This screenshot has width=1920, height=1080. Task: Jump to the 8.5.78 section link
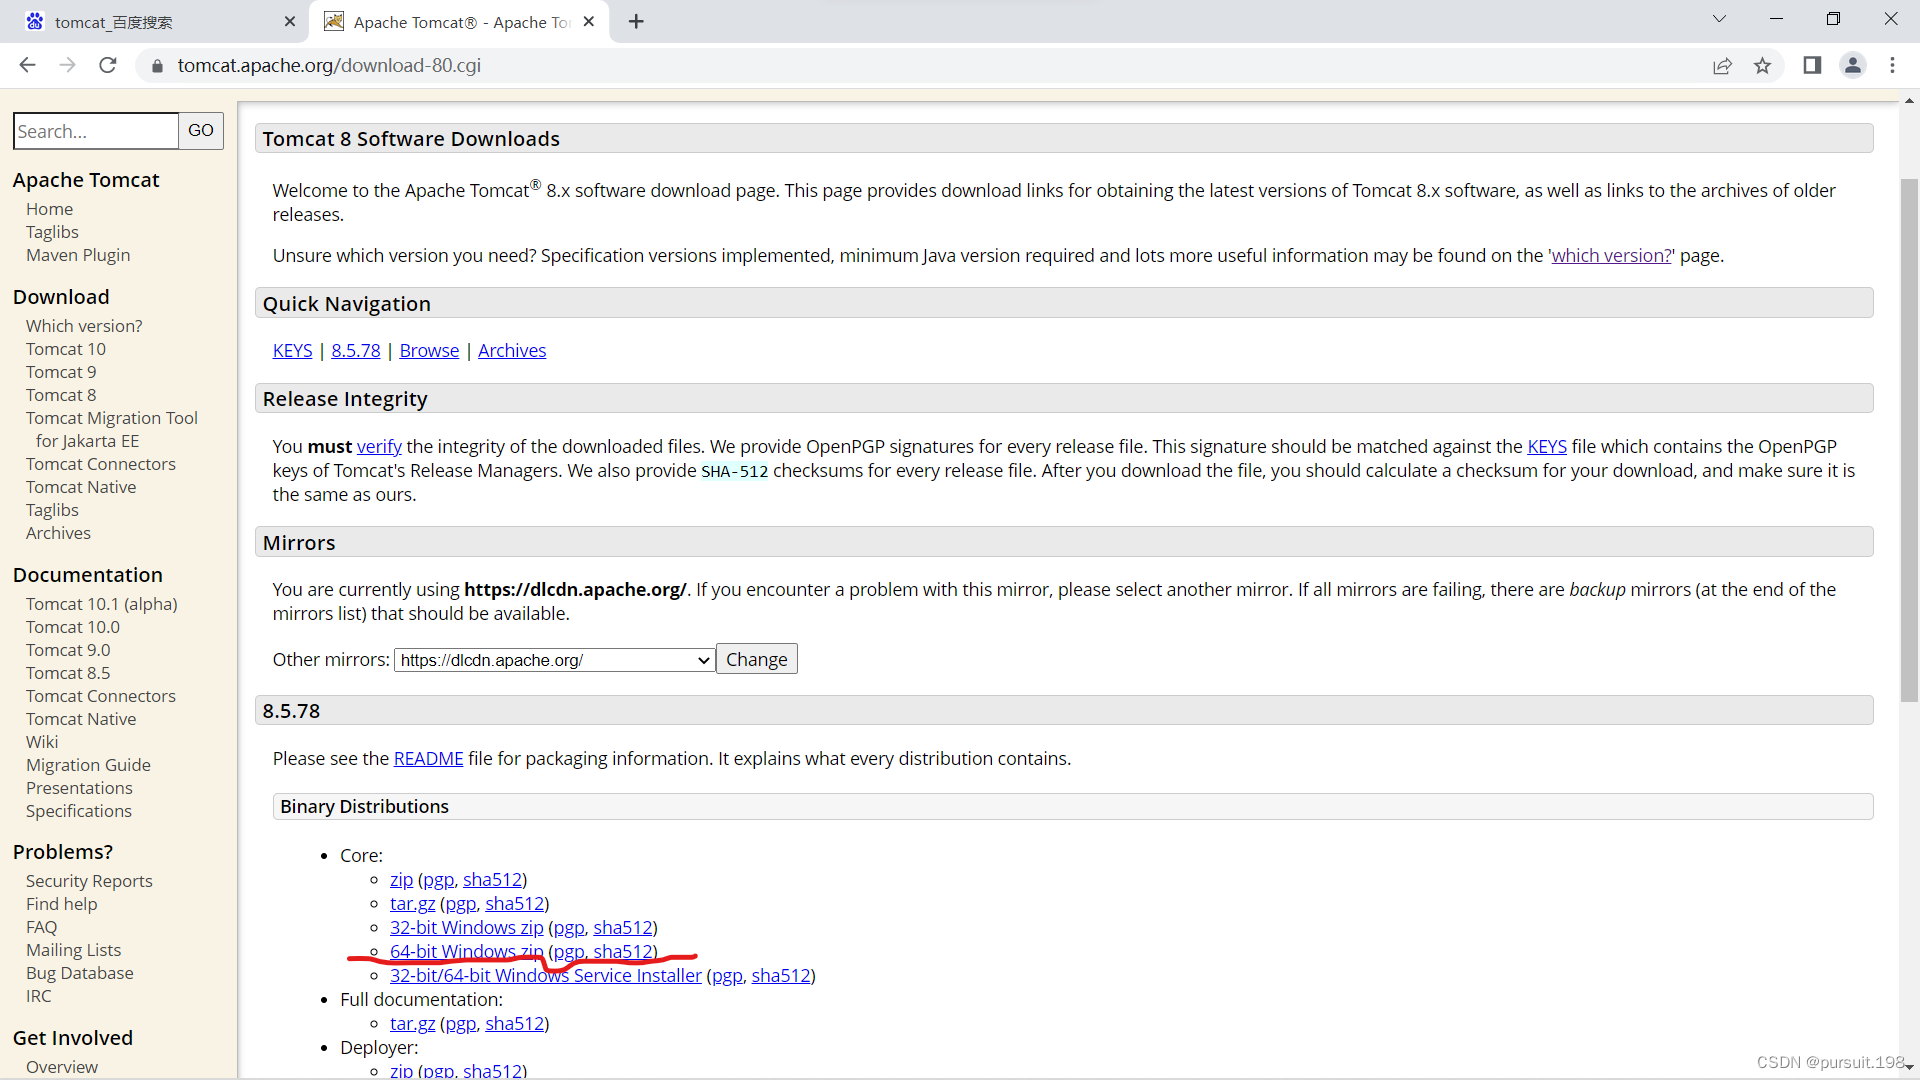[356, 351]
